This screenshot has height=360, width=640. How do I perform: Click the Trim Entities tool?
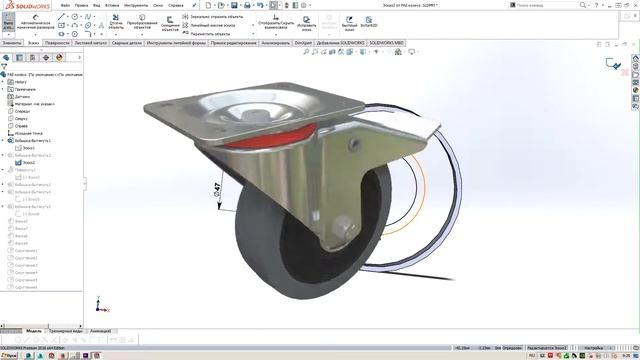coord(116,22)
